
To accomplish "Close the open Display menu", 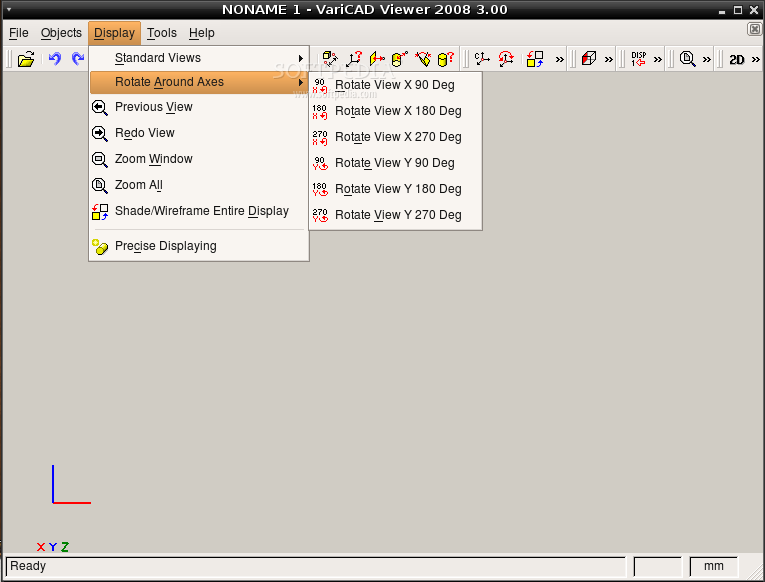I will [114, 33].
